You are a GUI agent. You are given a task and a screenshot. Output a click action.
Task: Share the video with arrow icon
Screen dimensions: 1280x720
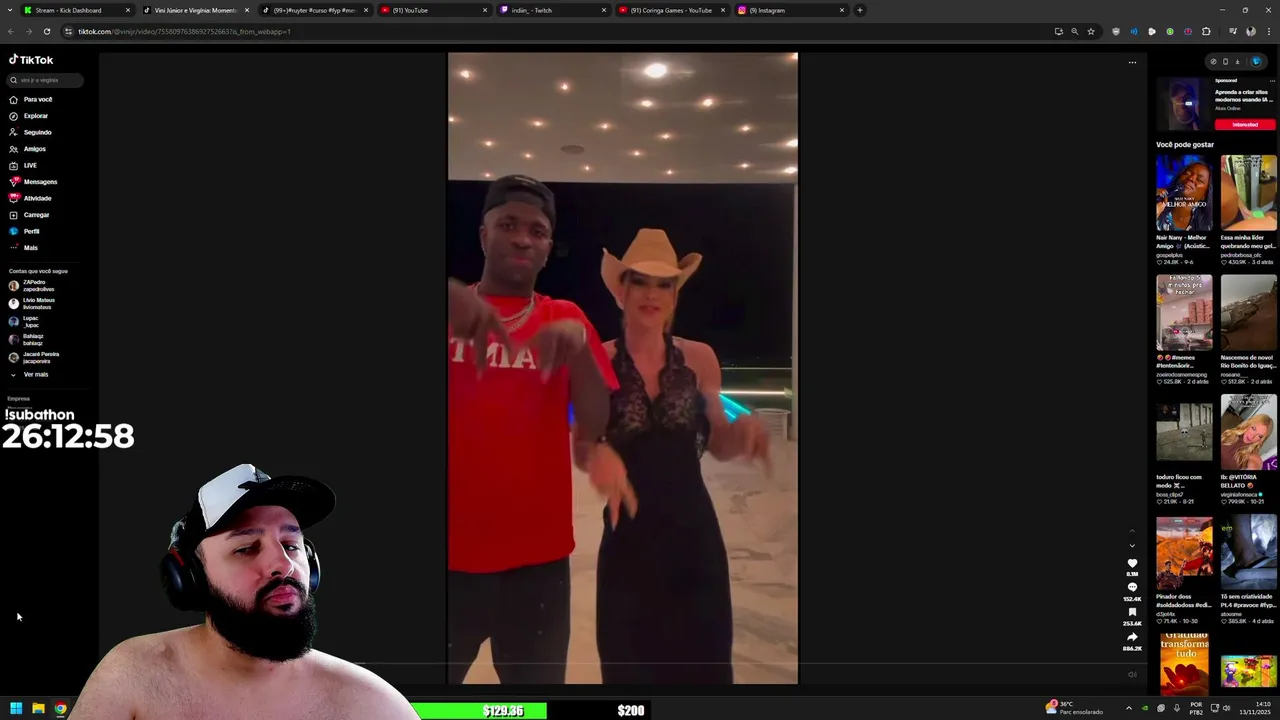[1132, 637]
